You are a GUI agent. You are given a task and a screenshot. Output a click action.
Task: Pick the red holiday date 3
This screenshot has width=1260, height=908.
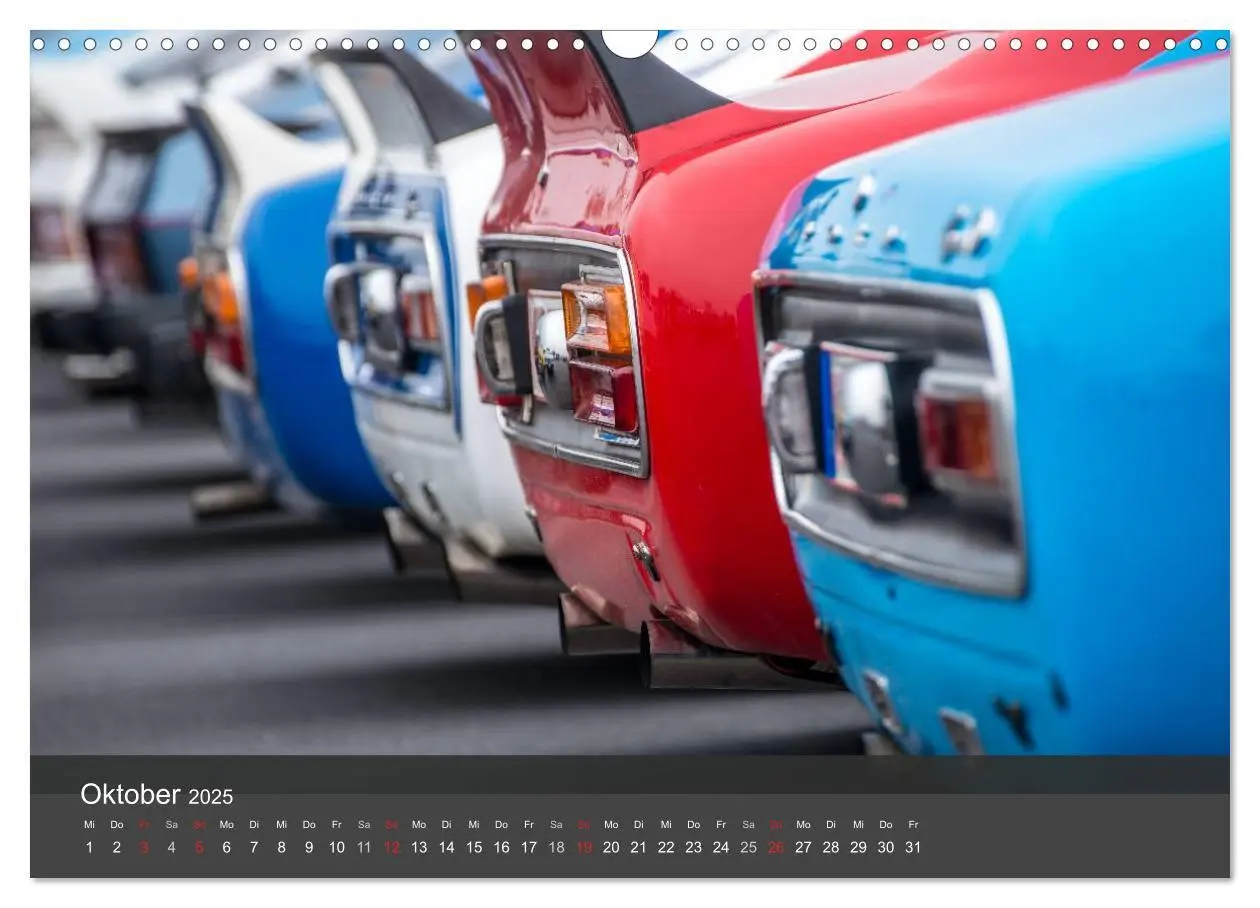tap(144, 847)
